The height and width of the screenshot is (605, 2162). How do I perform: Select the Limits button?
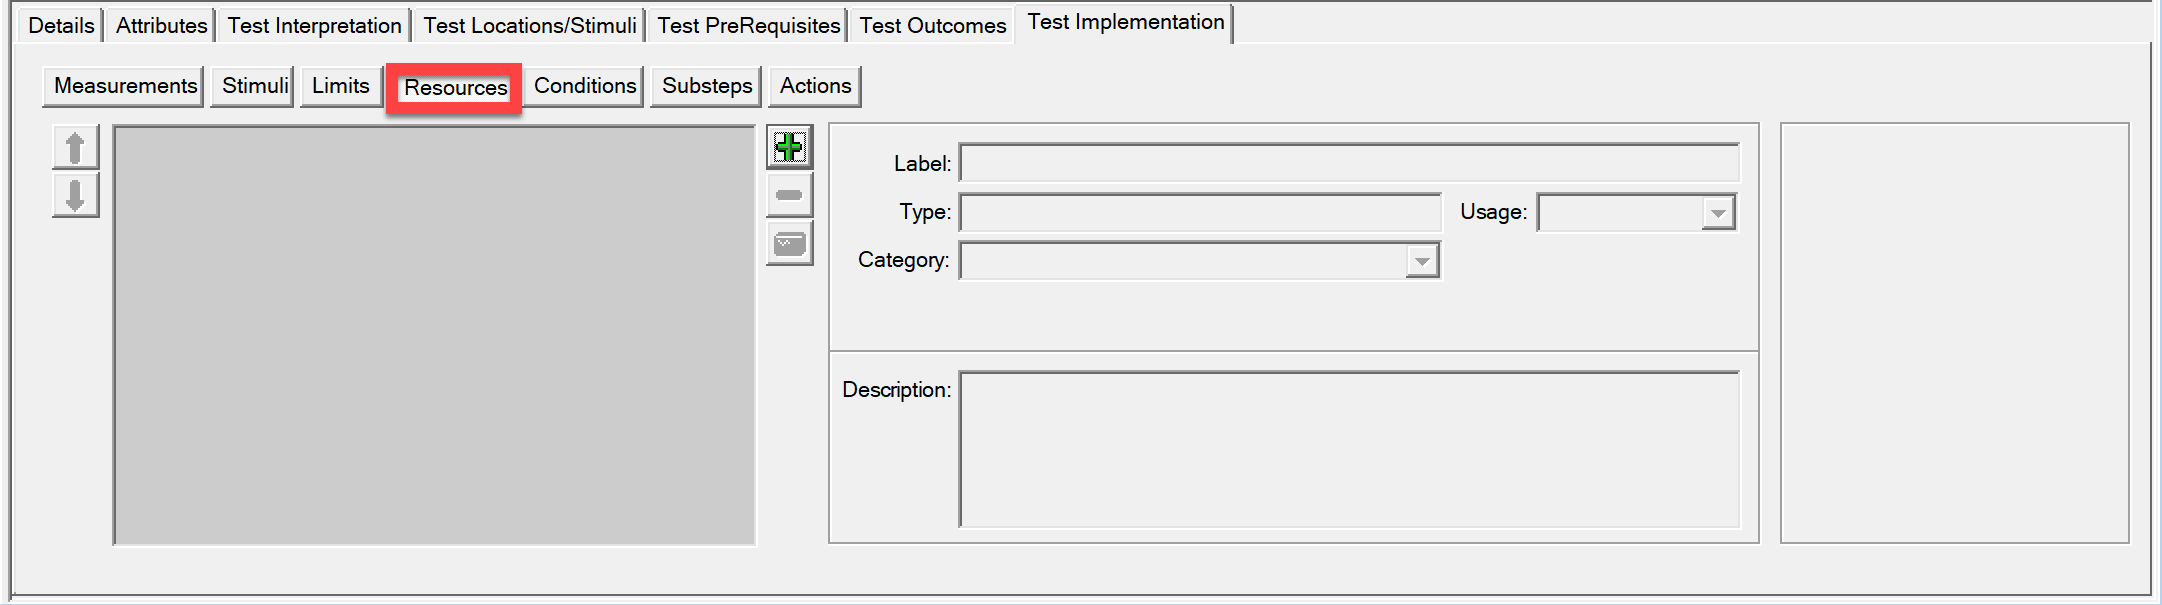(x=341, y=86)
